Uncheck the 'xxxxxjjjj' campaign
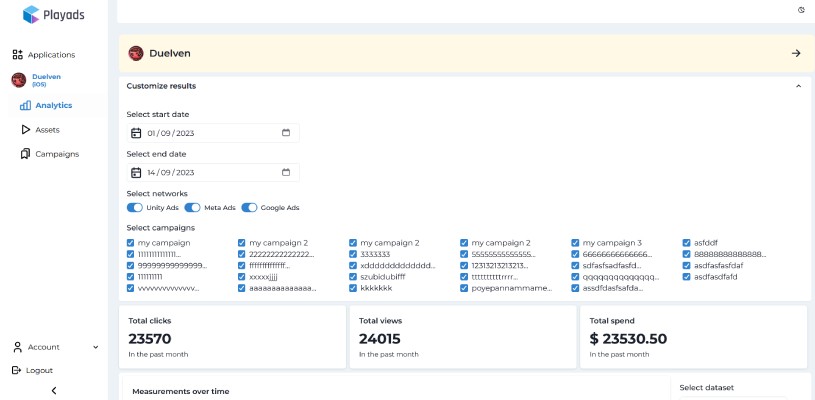This screenshot has height=400, width=815. [x=242, y=277]
